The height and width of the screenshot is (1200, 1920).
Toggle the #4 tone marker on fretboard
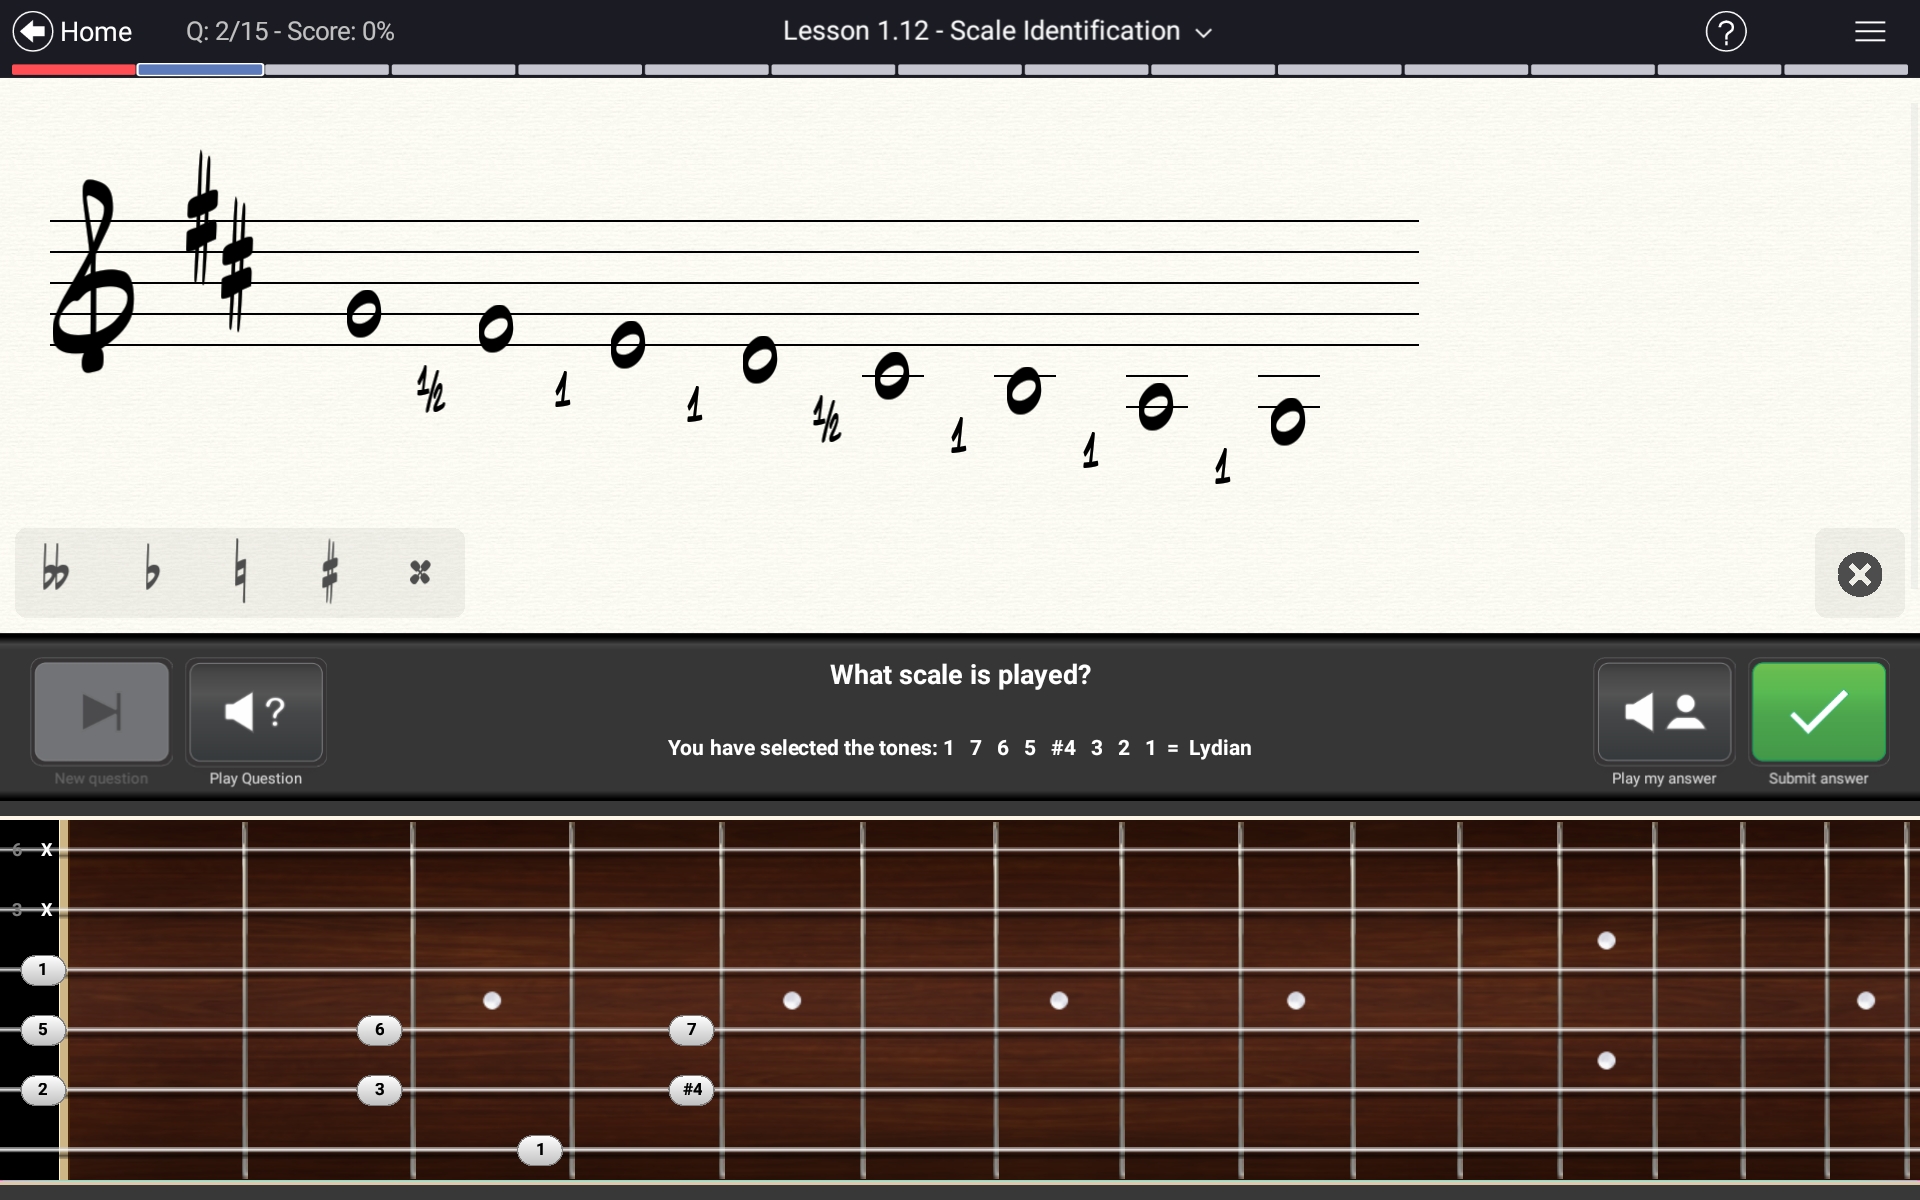(691, 1089)
